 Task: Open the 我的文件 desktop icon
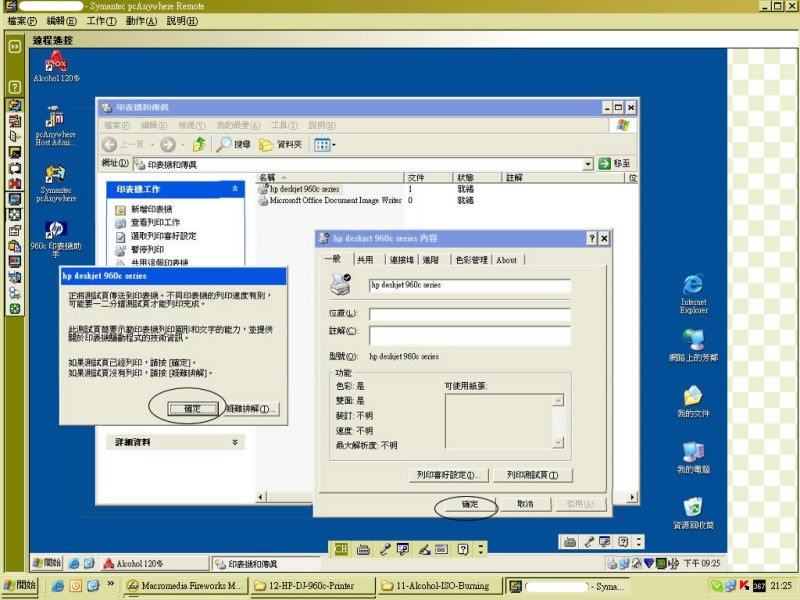coord(693,402)
